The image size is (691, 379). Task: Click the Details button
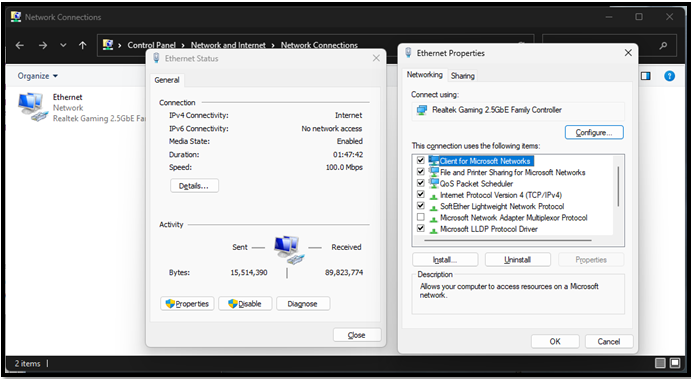point(194,186)
